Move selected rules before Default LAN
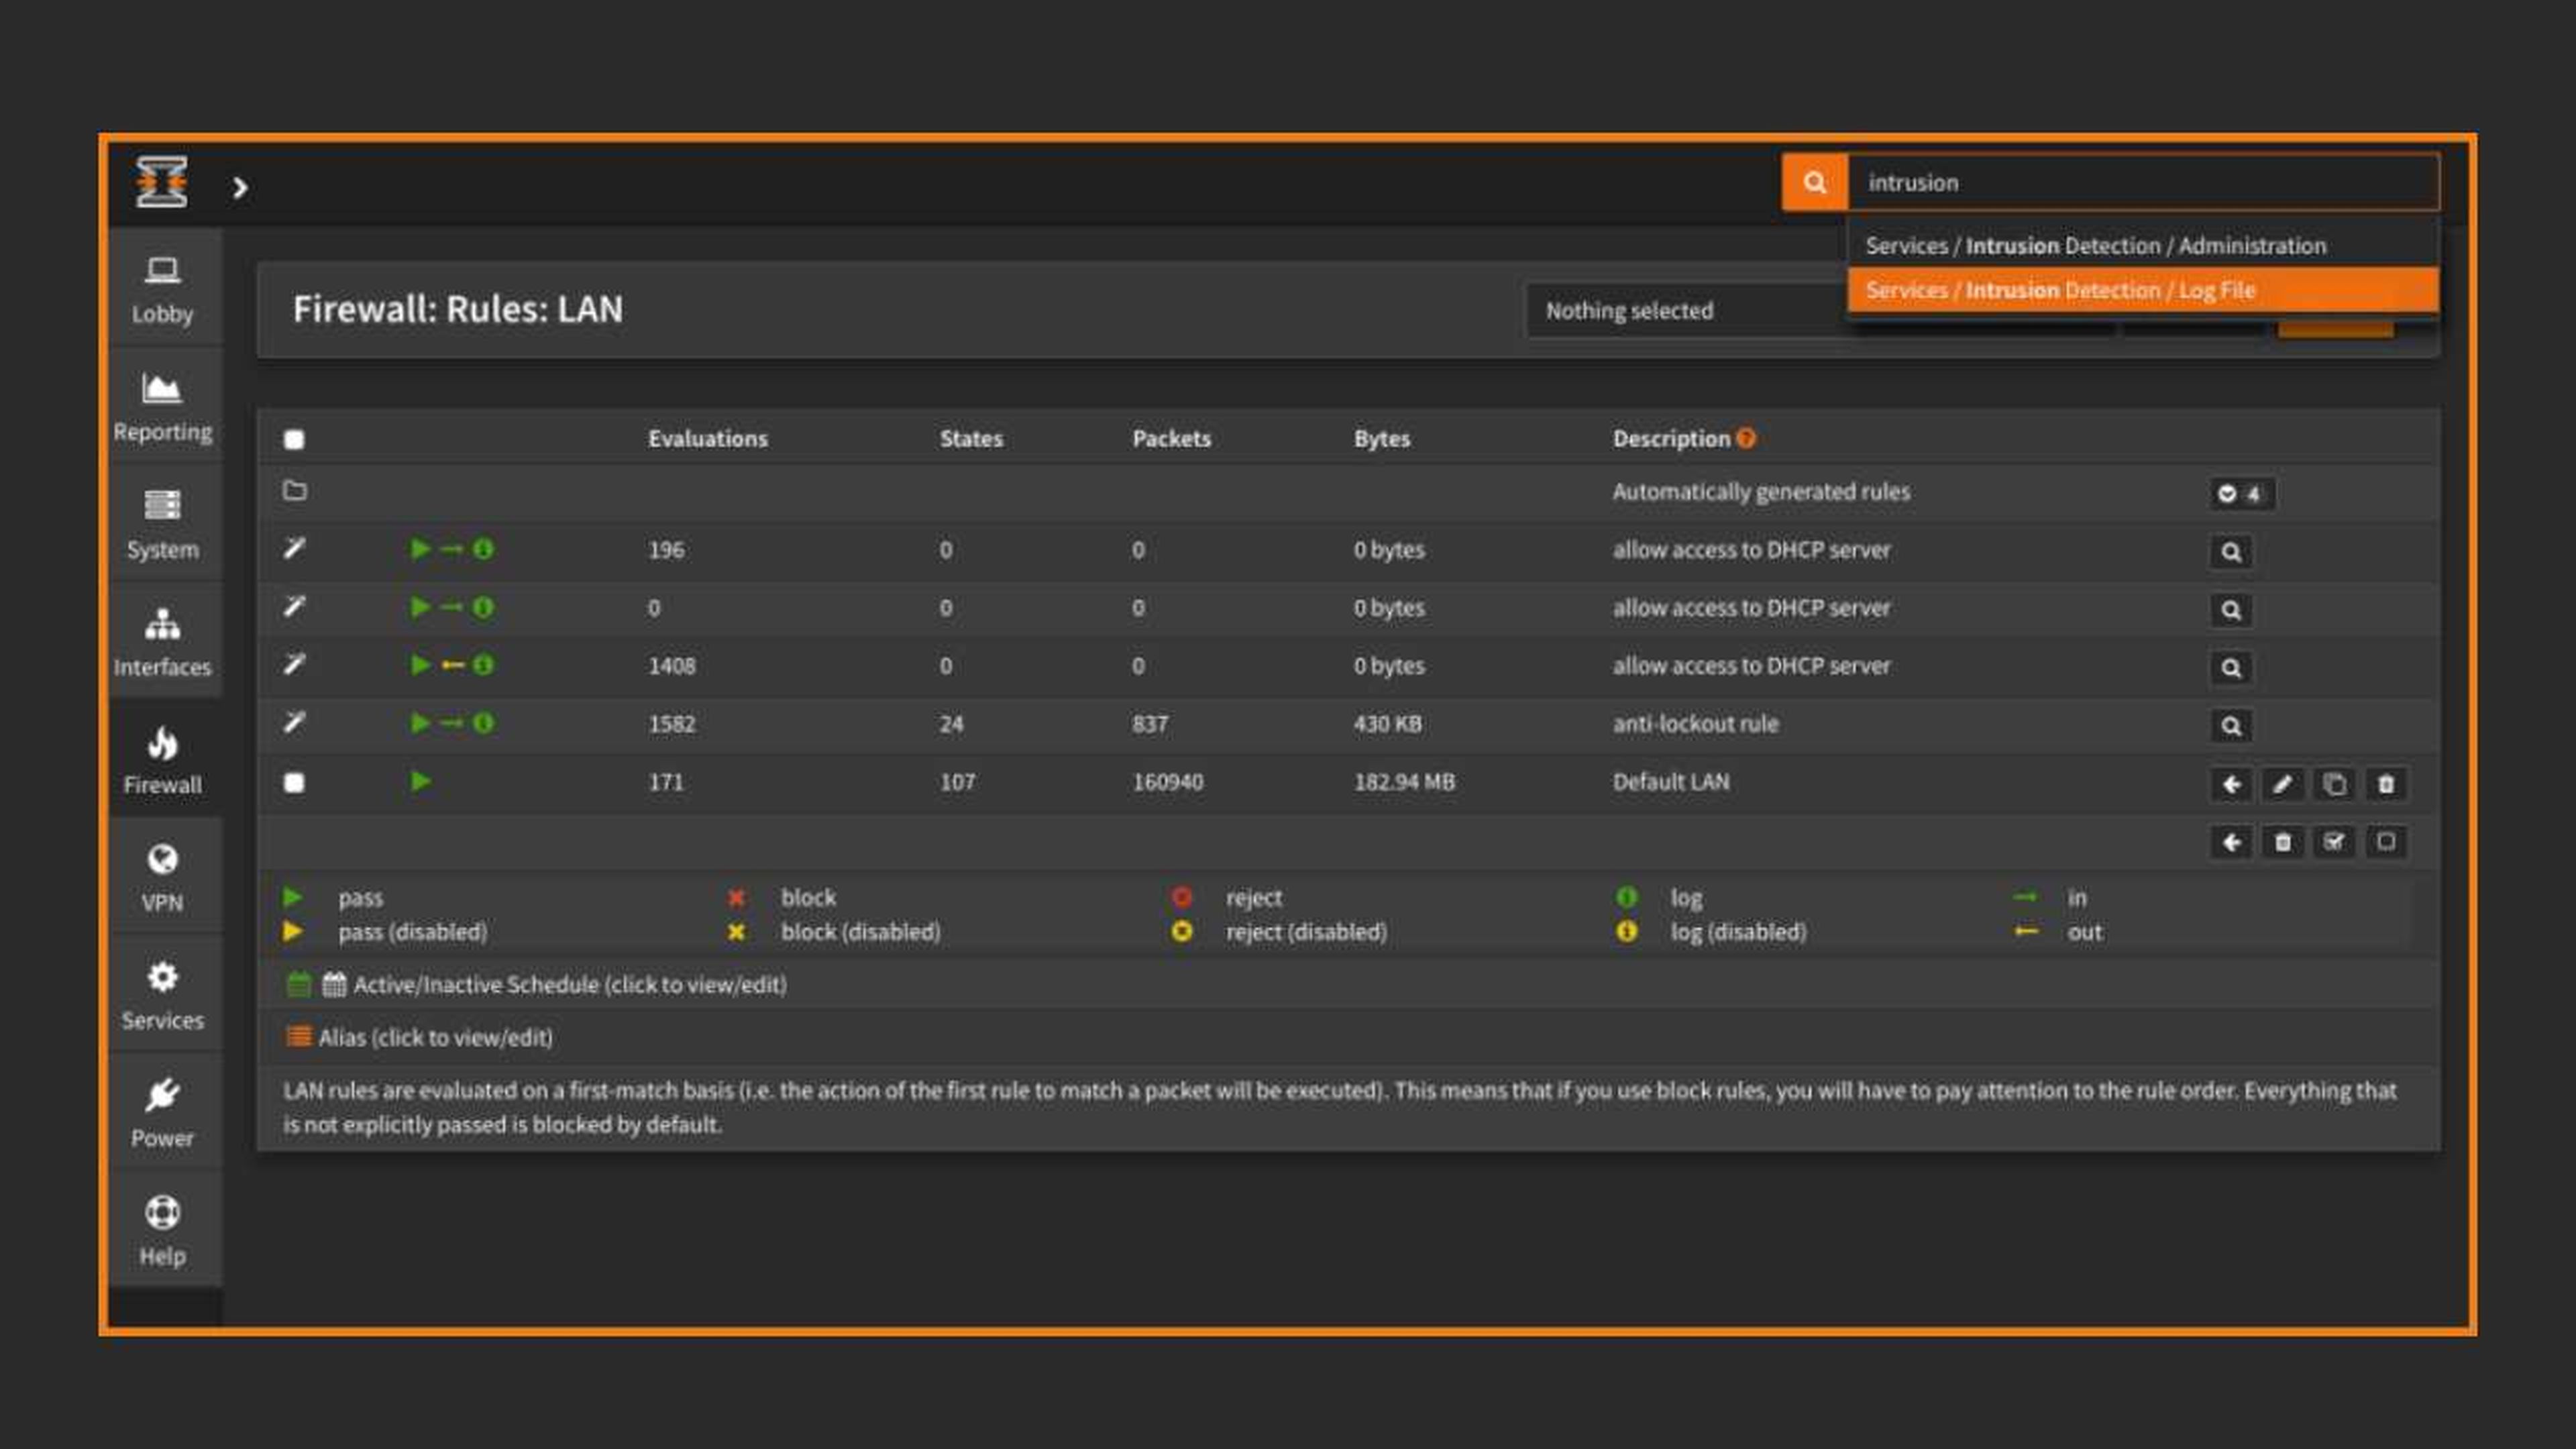The image size is (2576, 1449). pos(2231,784)
